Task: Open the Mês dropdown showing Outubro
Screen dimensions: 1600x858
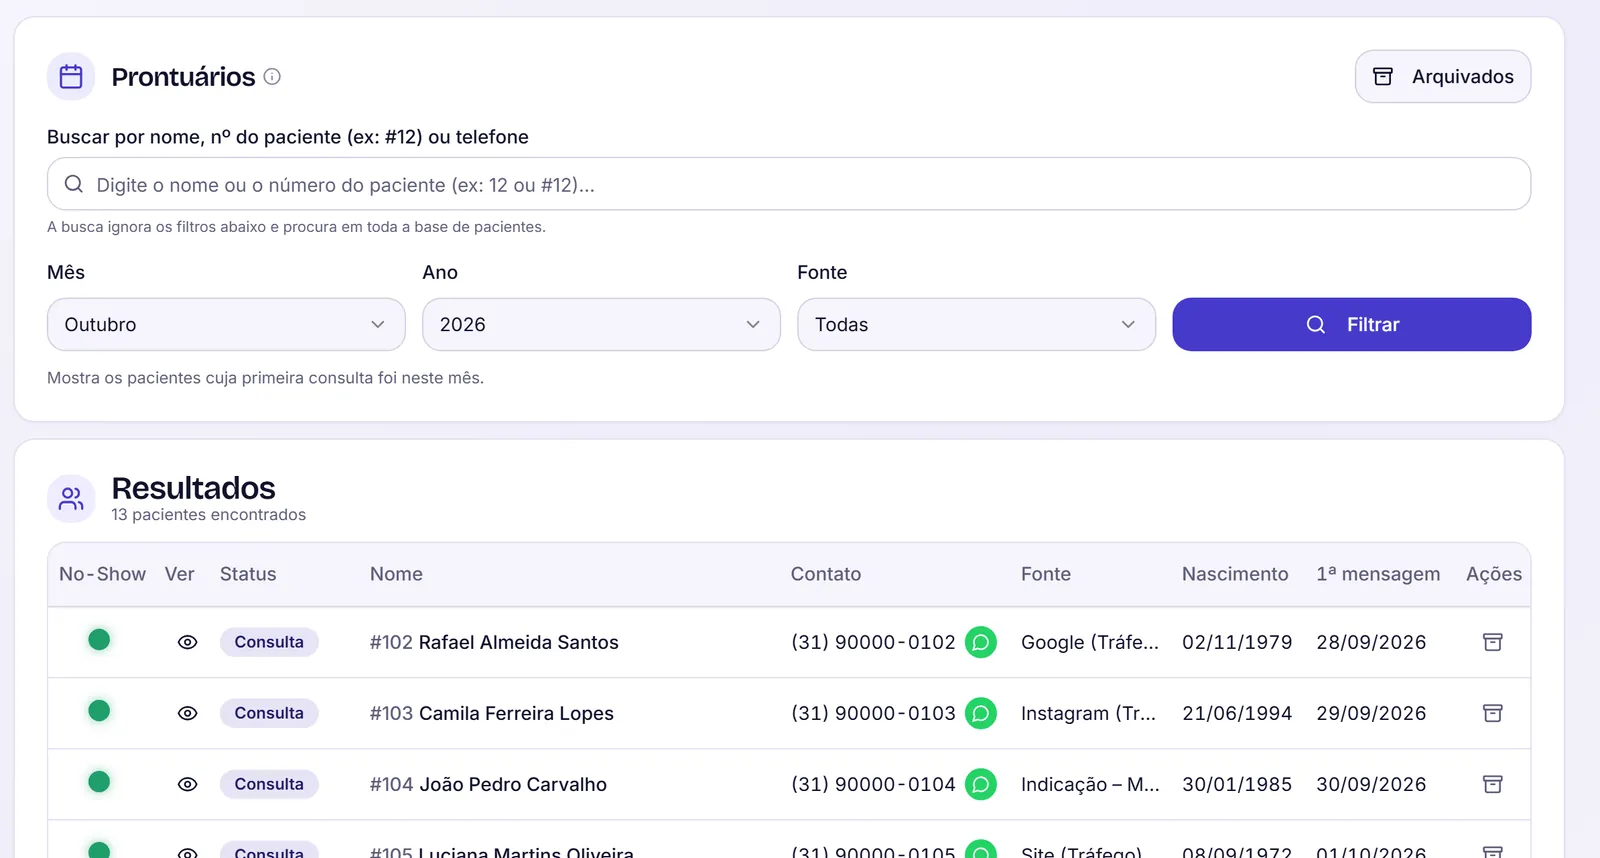Action: click(x=226, y=324)
